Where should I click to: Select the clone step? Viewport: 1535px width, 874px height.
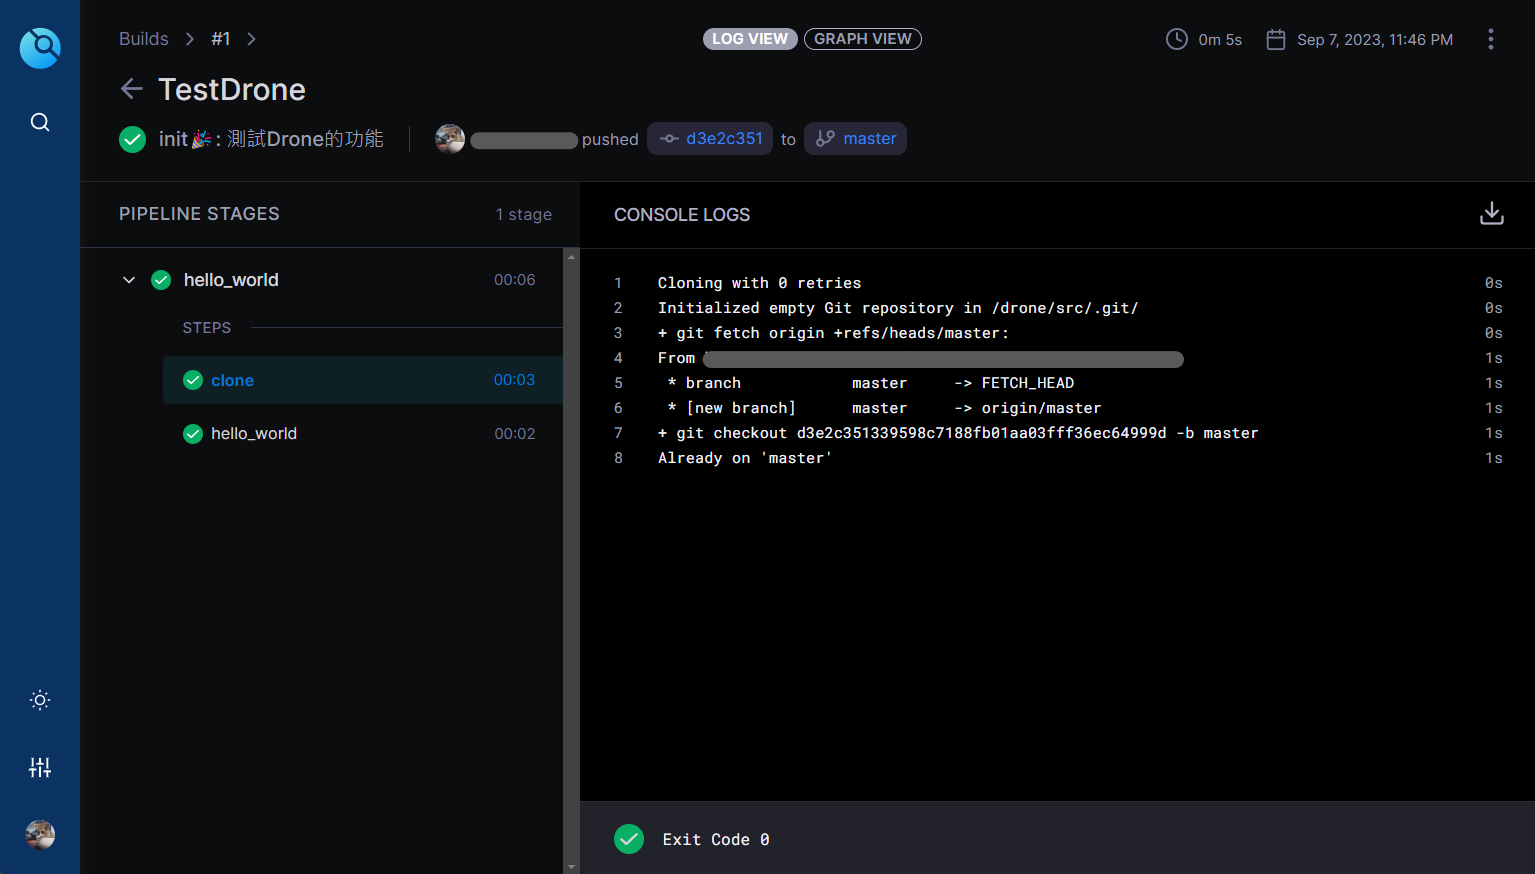click(x=363, y=380)
